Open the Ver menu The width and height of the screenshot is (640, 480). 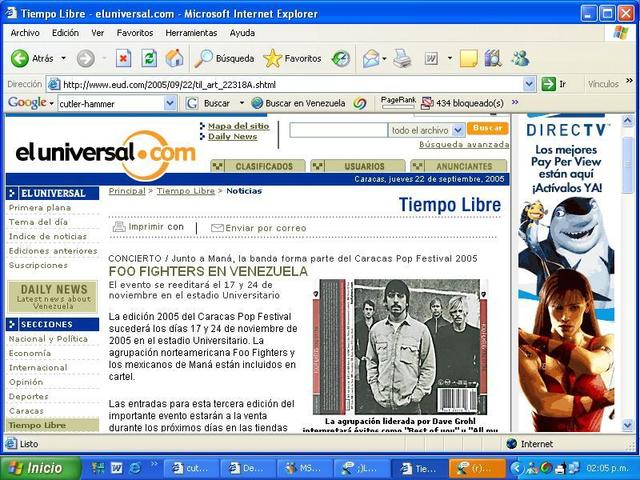click(x=98, y=33)
